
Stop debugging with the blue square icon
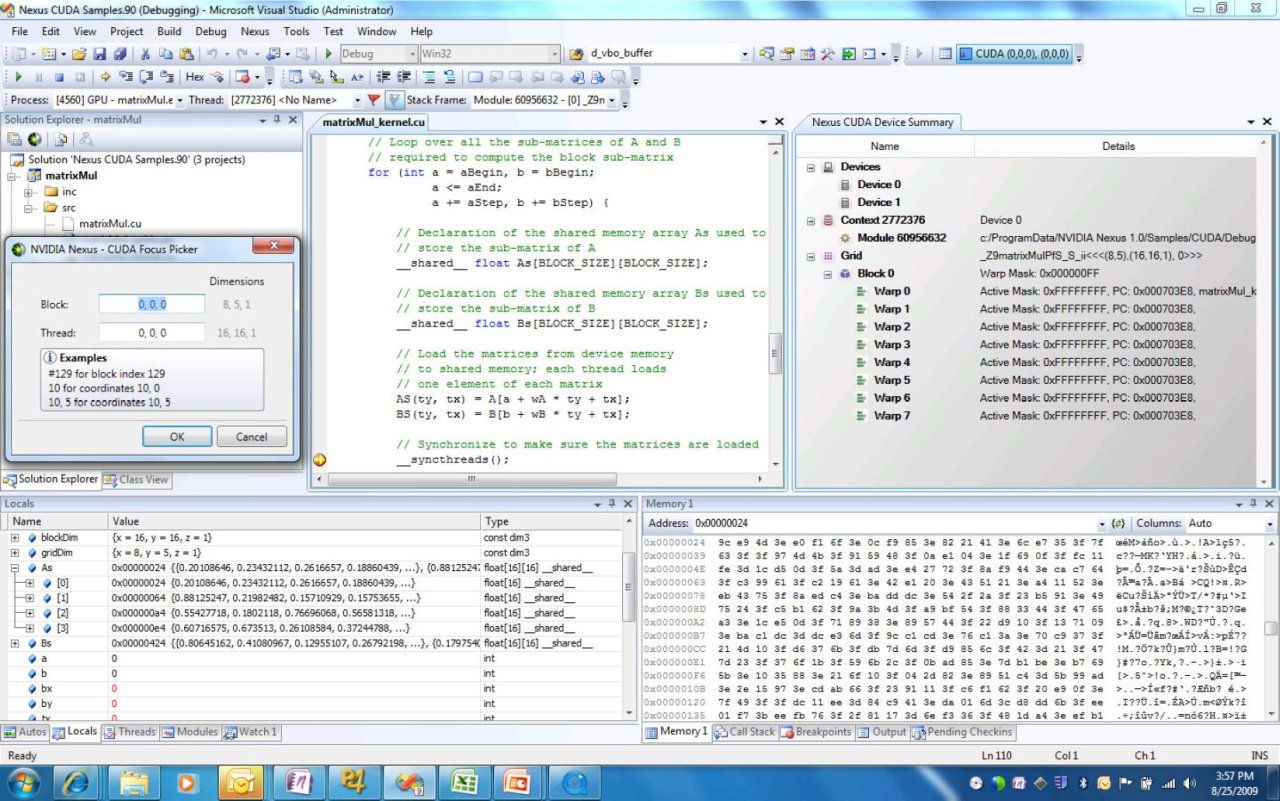(x=59, y=77)
